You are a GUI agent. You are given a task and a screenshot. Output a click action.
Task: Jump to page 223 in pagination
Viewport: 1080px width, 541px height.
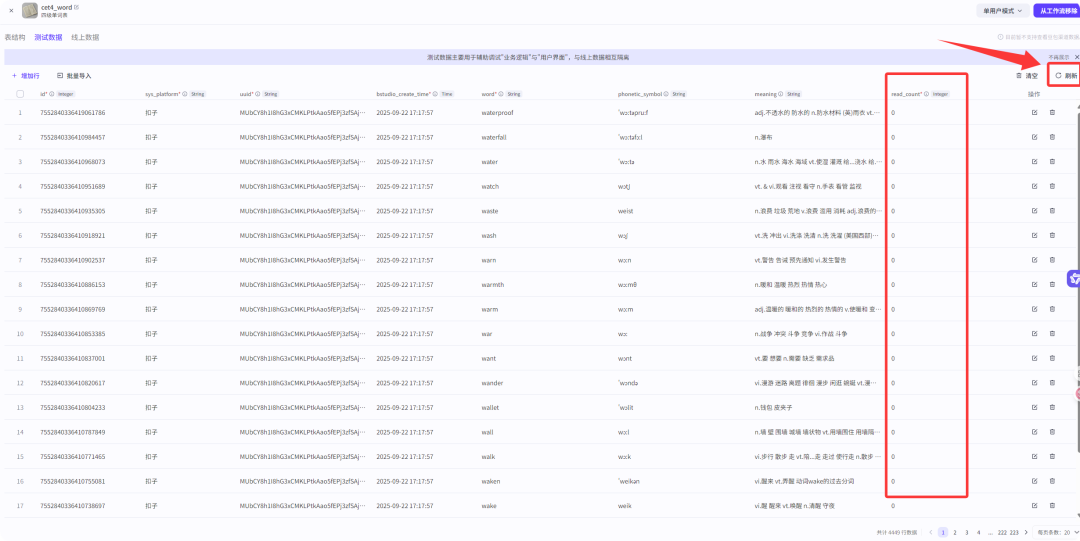coord(1015,532)
